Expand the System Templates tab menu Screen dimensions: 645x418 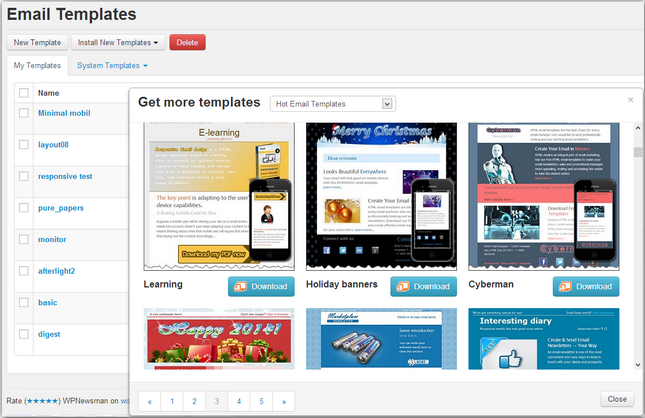click(x=112, y=66)
